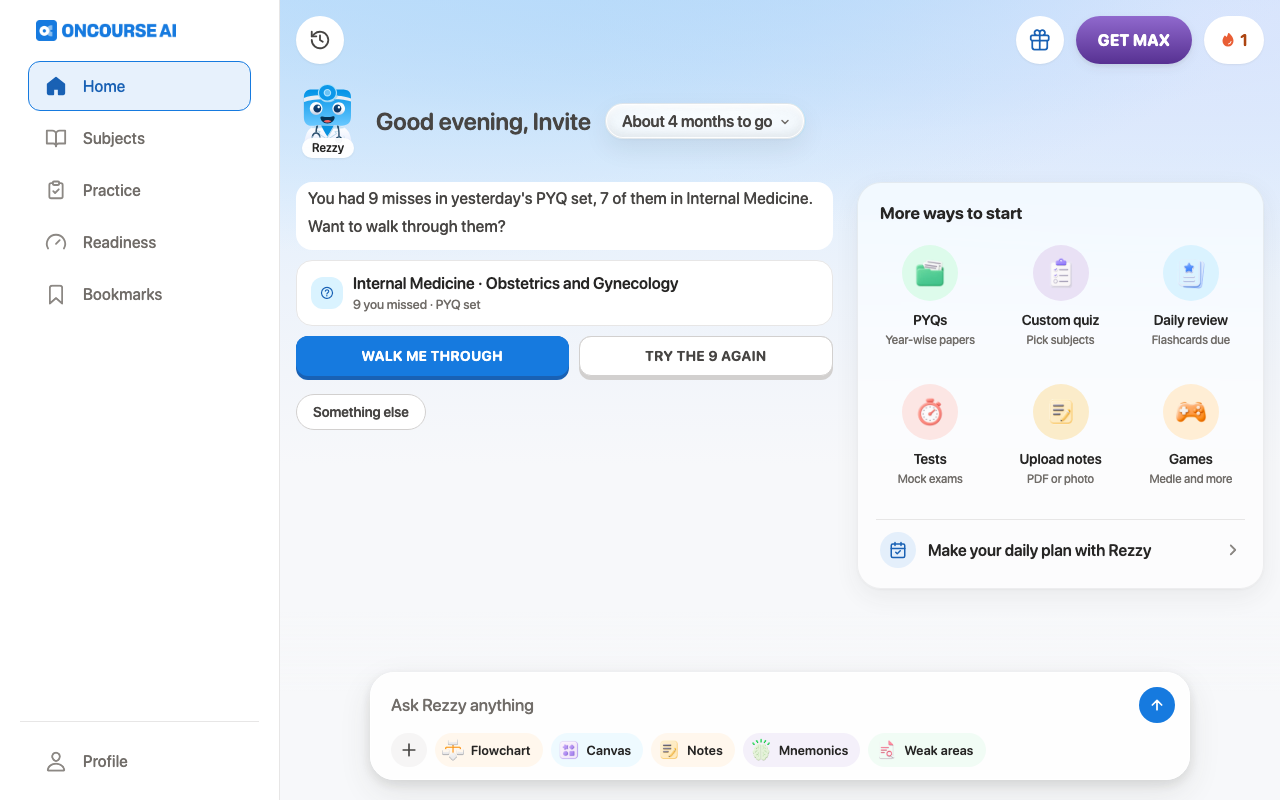Check the flame streak counter
This screenshot has width=1280, height=800.
pos(1234,40)
